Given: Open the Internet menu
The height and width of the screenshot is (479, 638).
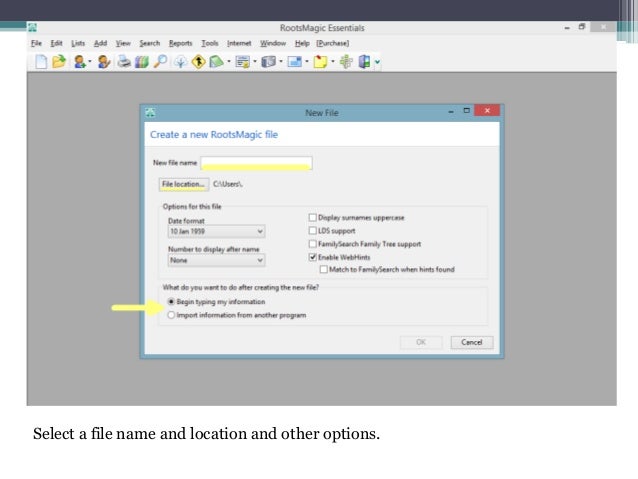Looking at the screenshot, I should pos(239,43).
